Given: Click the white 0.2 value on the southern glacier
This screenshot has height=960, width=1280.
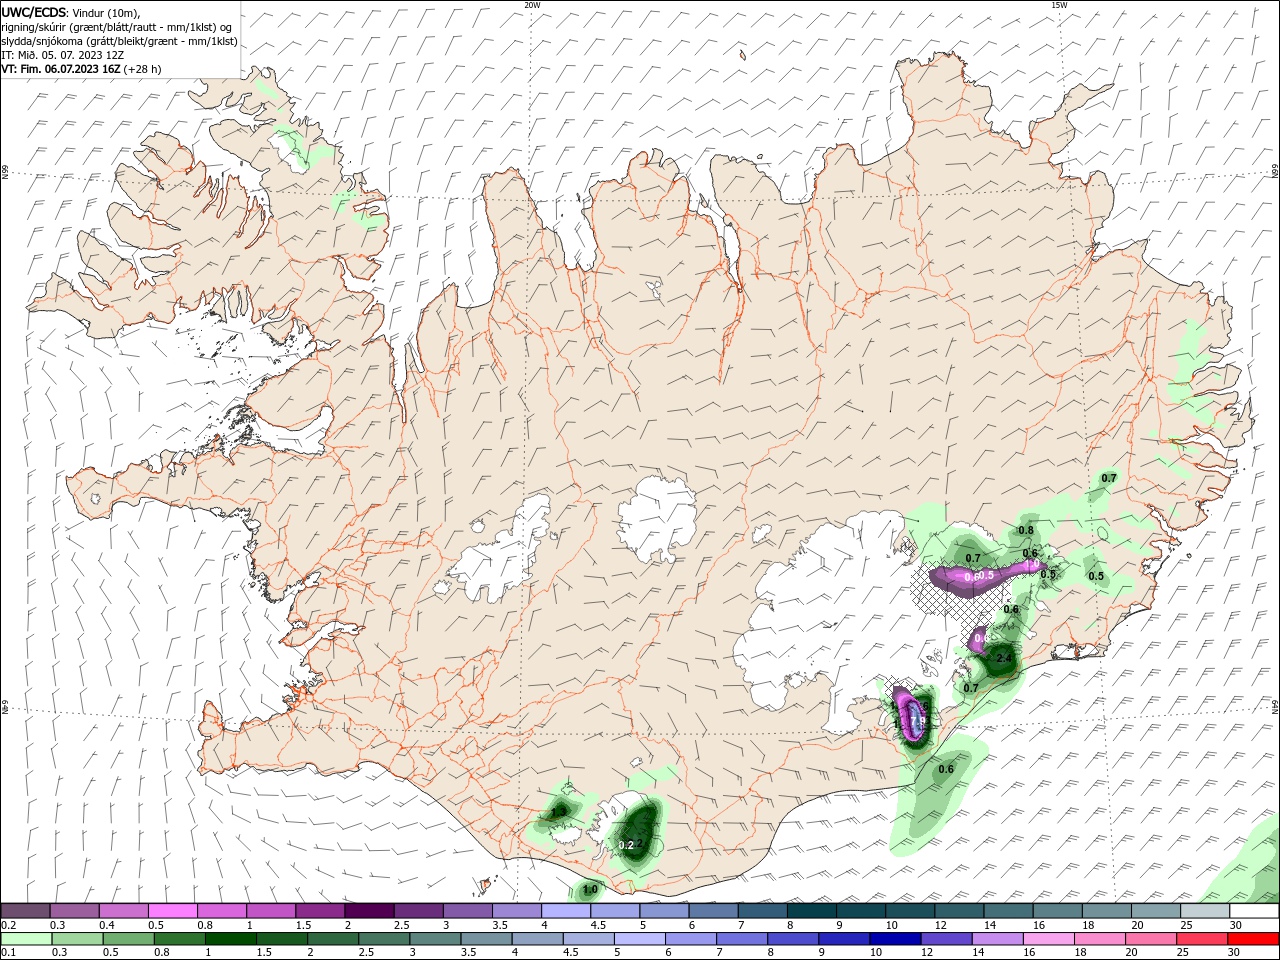Looking at the screenshot, I should coord(626,845).
